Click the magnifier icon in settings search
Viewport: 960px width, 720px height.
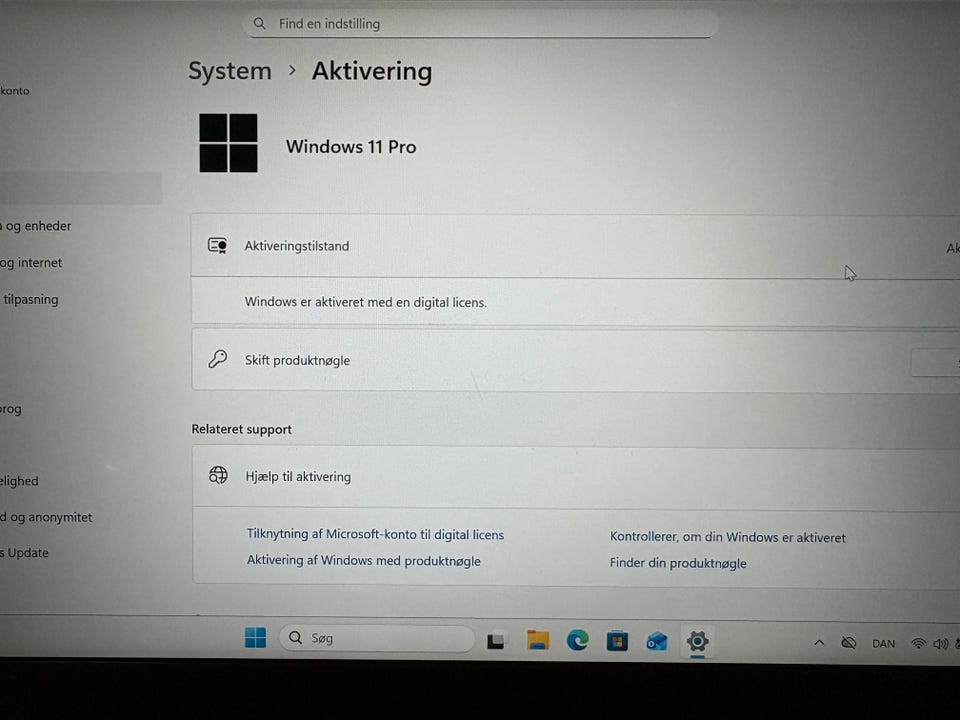point(260,23)
